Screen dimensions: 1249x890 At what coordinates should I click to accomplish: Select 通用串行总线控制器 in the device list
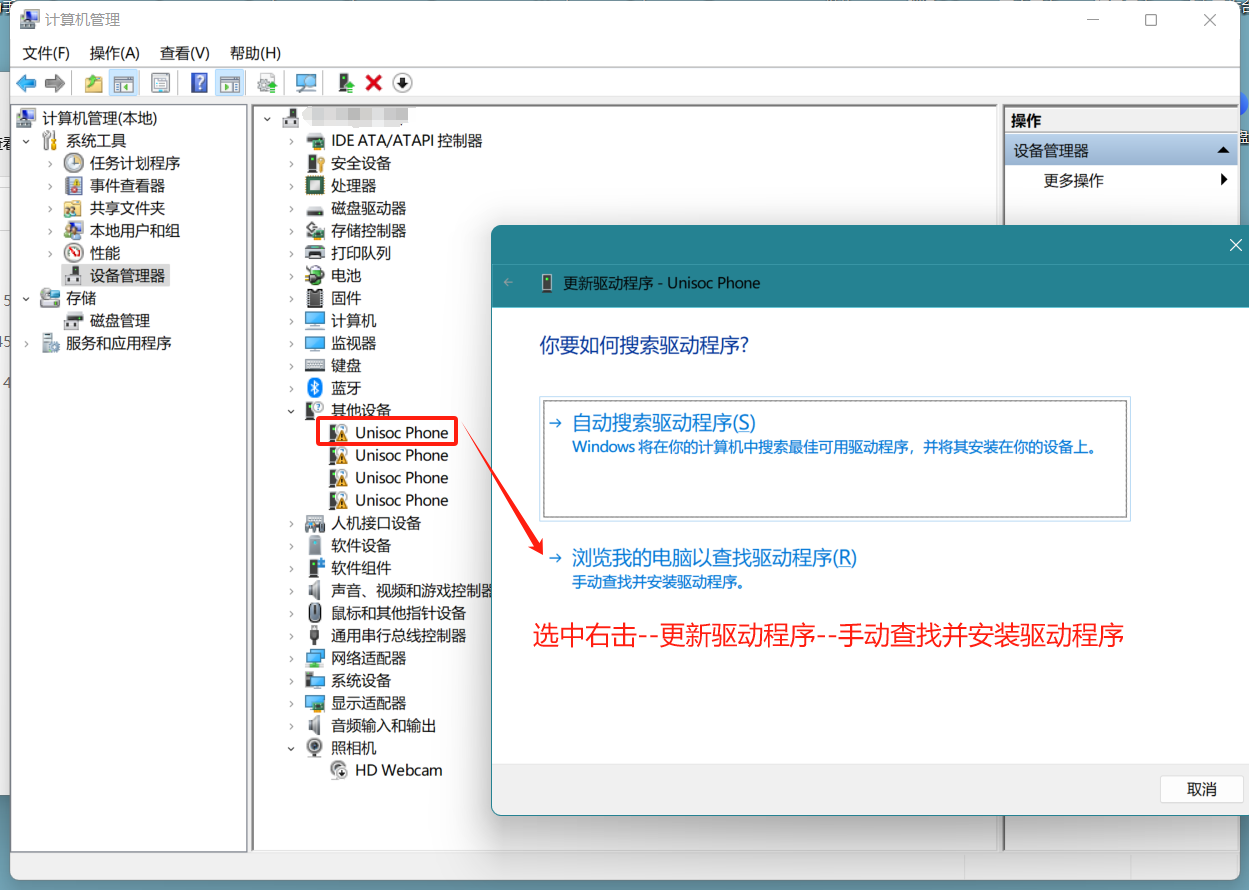point(399,636)
